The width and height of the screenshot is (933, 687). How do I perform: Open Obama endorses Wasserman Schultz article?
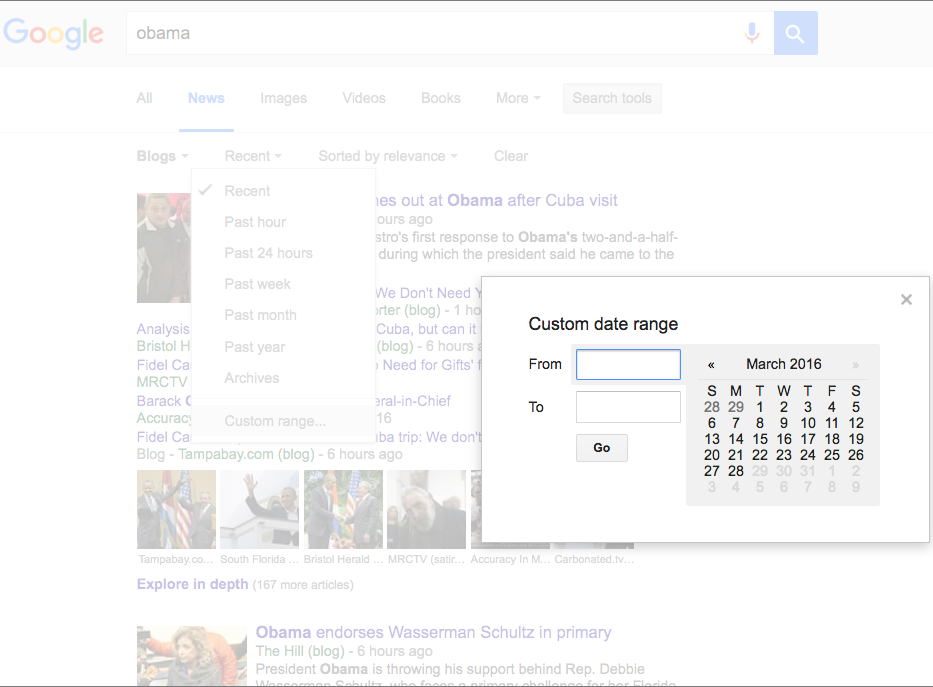[433, 632]
